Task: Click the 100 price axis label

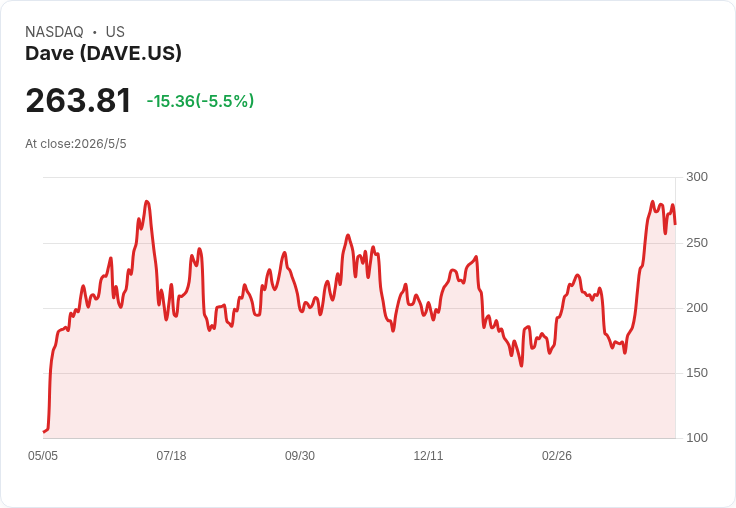Action: (697, 438)
